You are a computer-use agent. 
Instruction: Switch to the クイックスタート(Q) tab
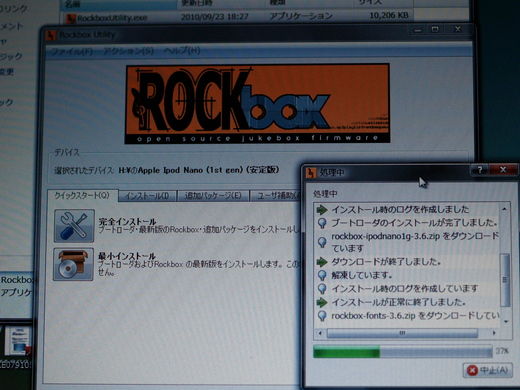pyautogui.click(x=82, y=196)
